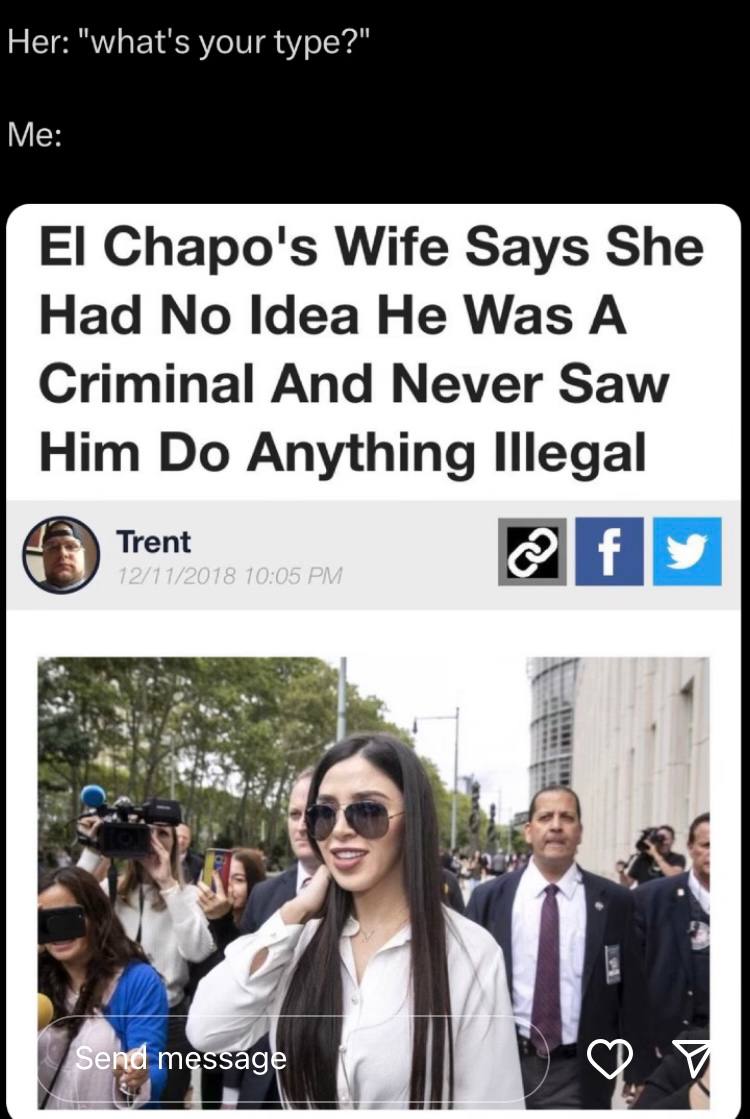Open Trent's author profile picture
The image size is (750, 1119).
(x=61, y=555)
